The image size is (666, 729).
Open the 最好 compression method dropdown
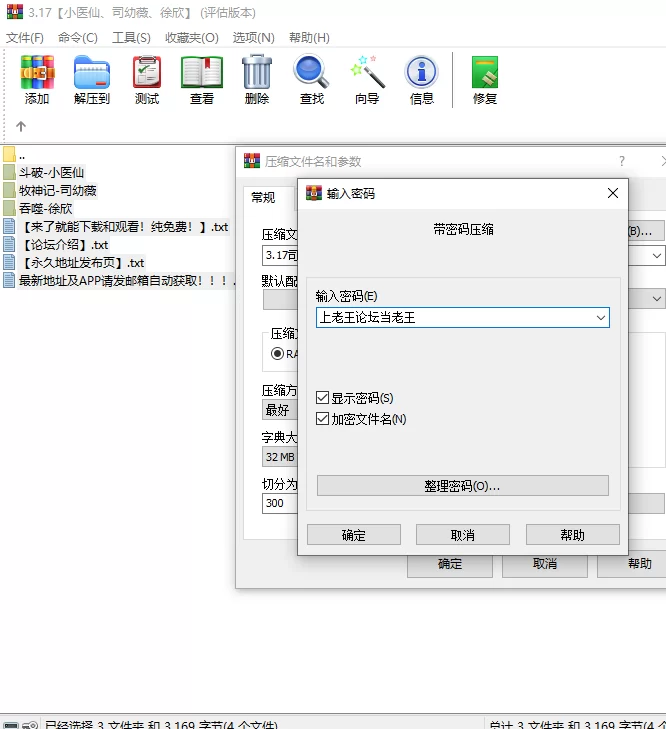coord(280,410)
